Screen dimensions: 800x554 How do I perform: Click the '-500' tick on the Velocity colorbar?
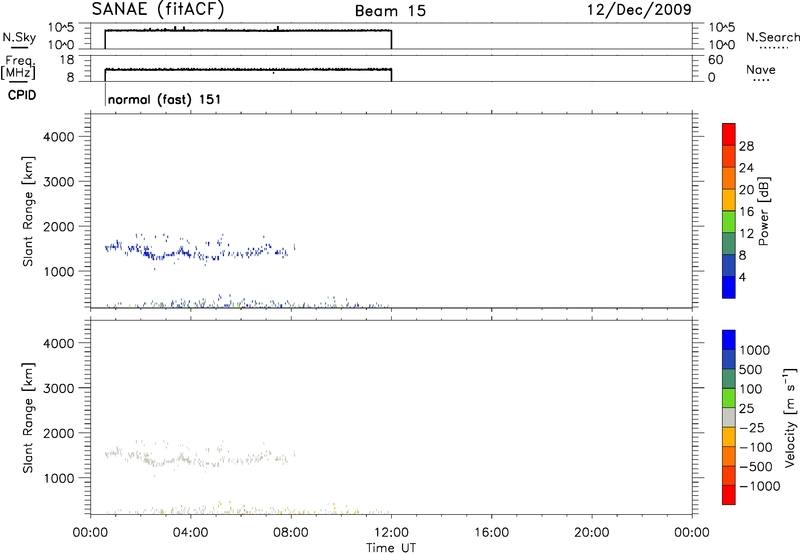click(x=755, y=466)
